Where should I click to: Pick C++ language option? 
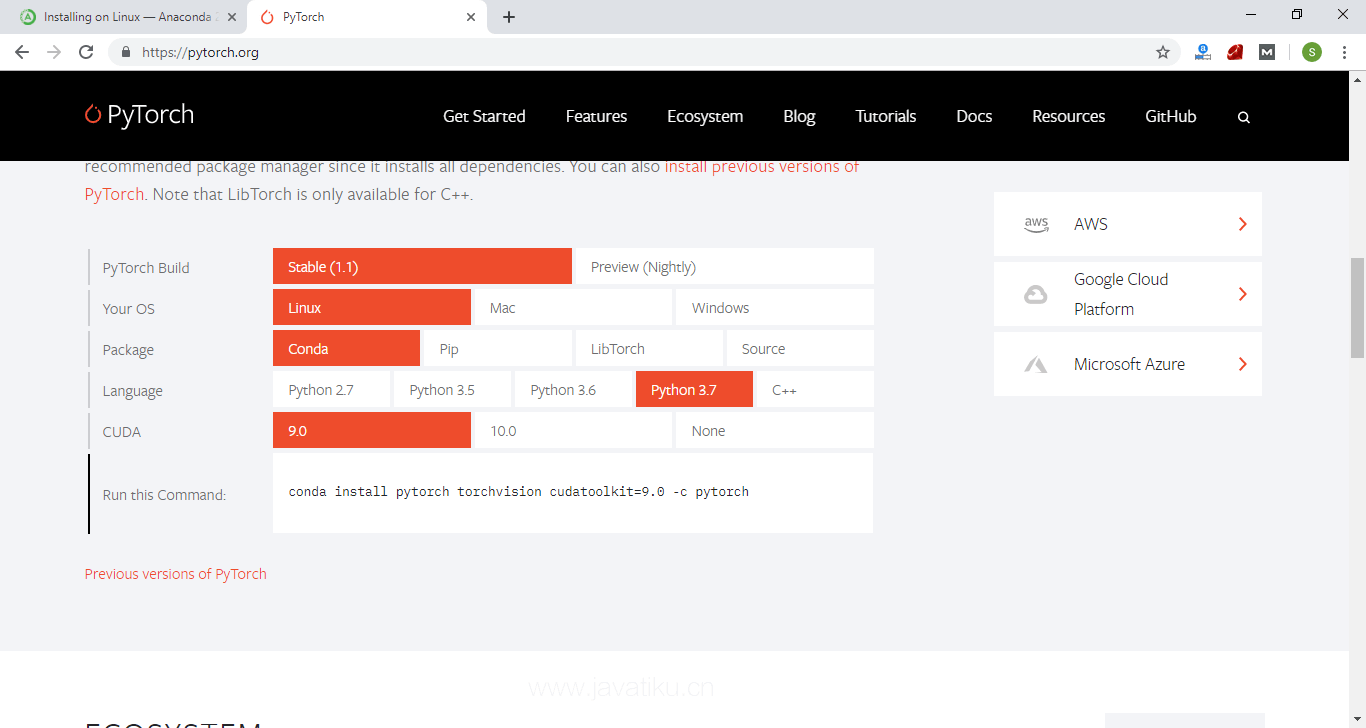pyautogui.click(x=815, y=389)
